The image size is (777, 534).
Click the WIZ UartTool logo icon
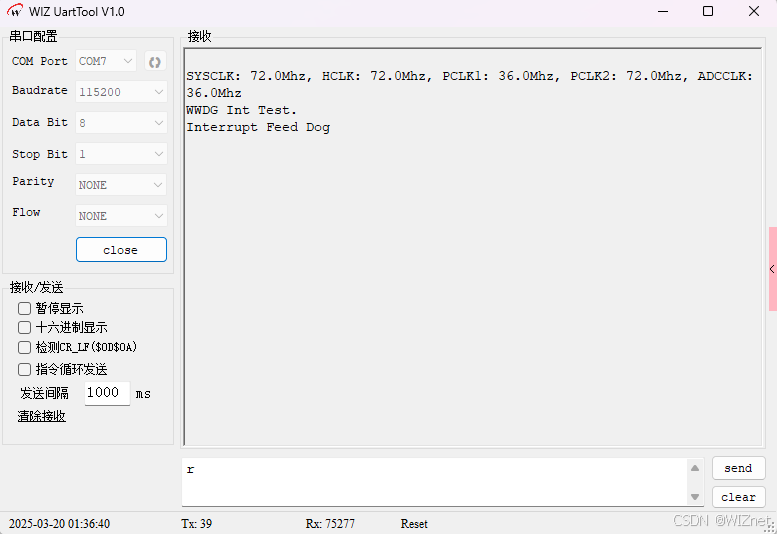(x=15, y=11)
